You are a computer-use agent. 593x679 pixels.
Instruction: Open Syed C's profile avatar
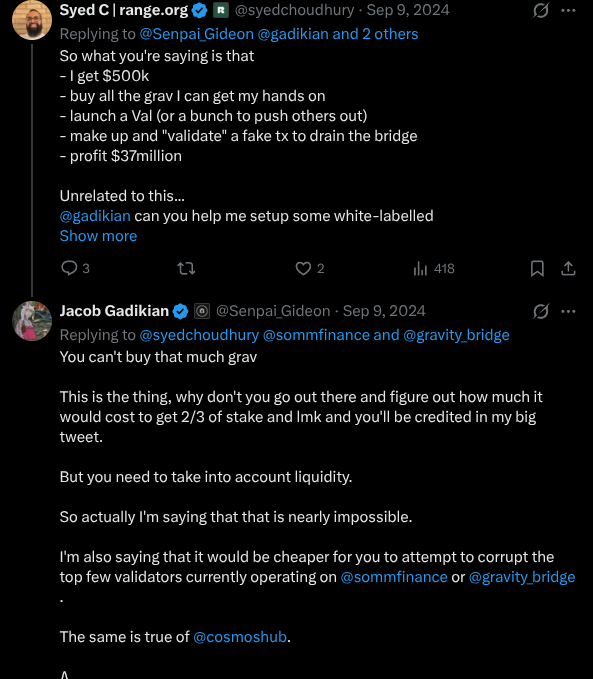(32, 20)
